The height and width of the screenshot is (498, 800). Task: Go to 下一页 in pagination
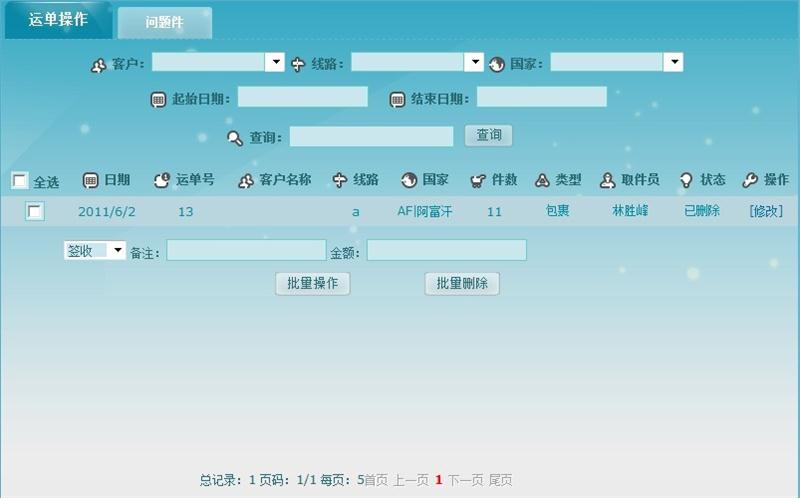pos(466,480)
